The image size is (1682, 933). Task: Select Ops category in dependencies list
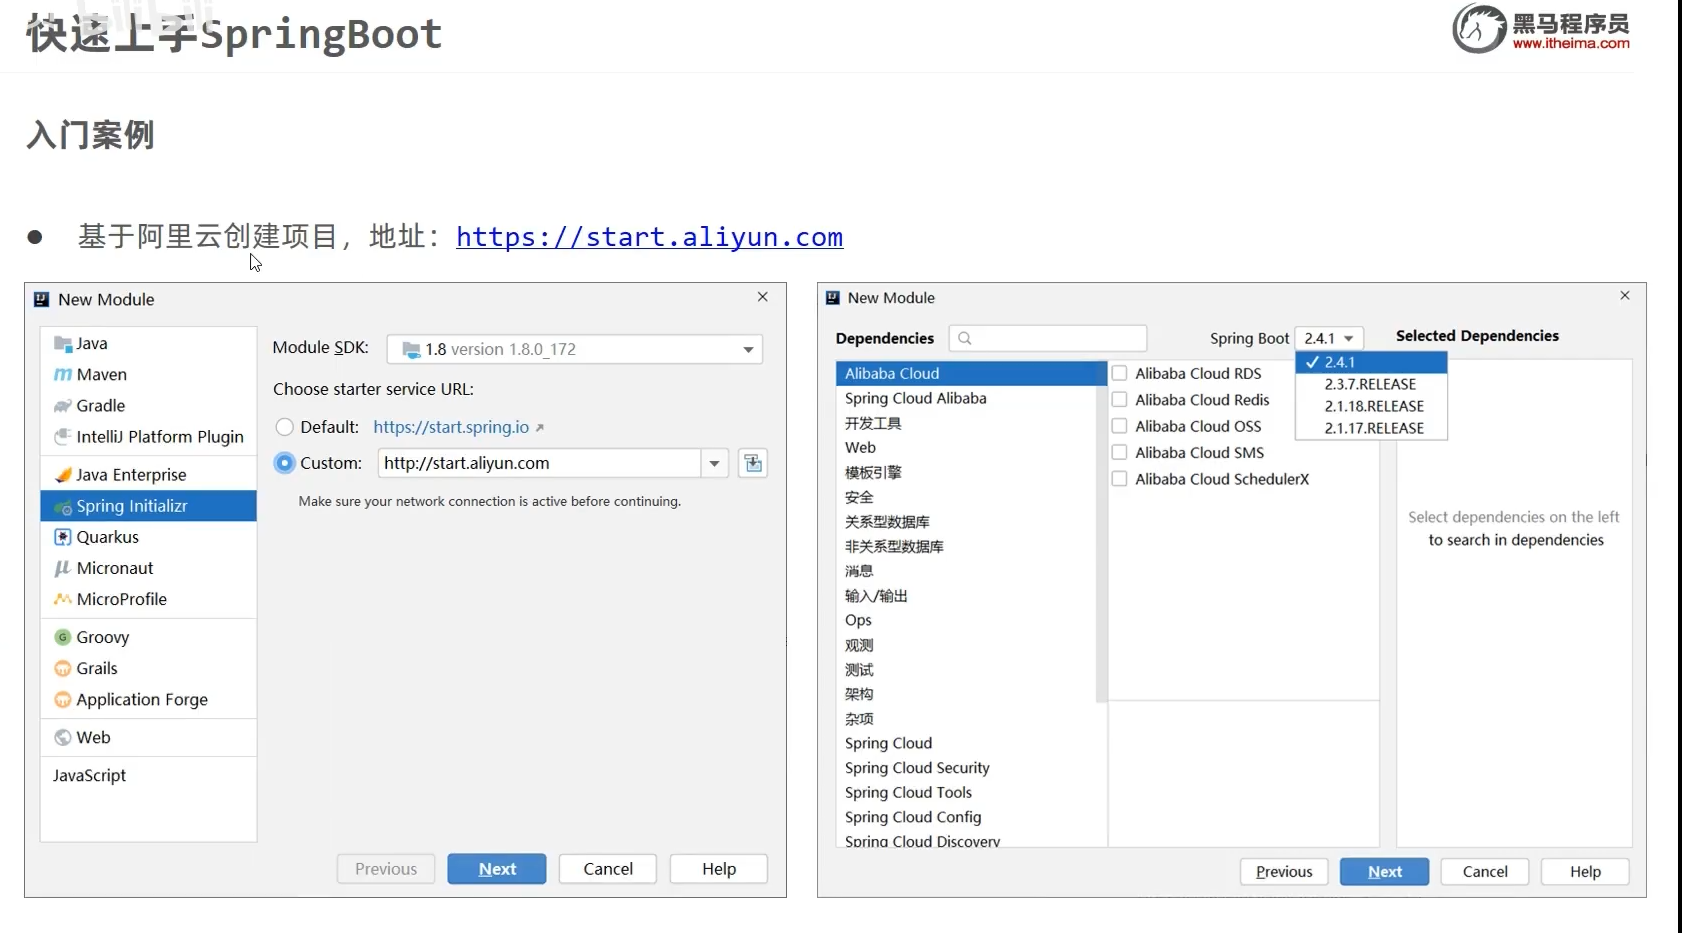click(966, 620)
